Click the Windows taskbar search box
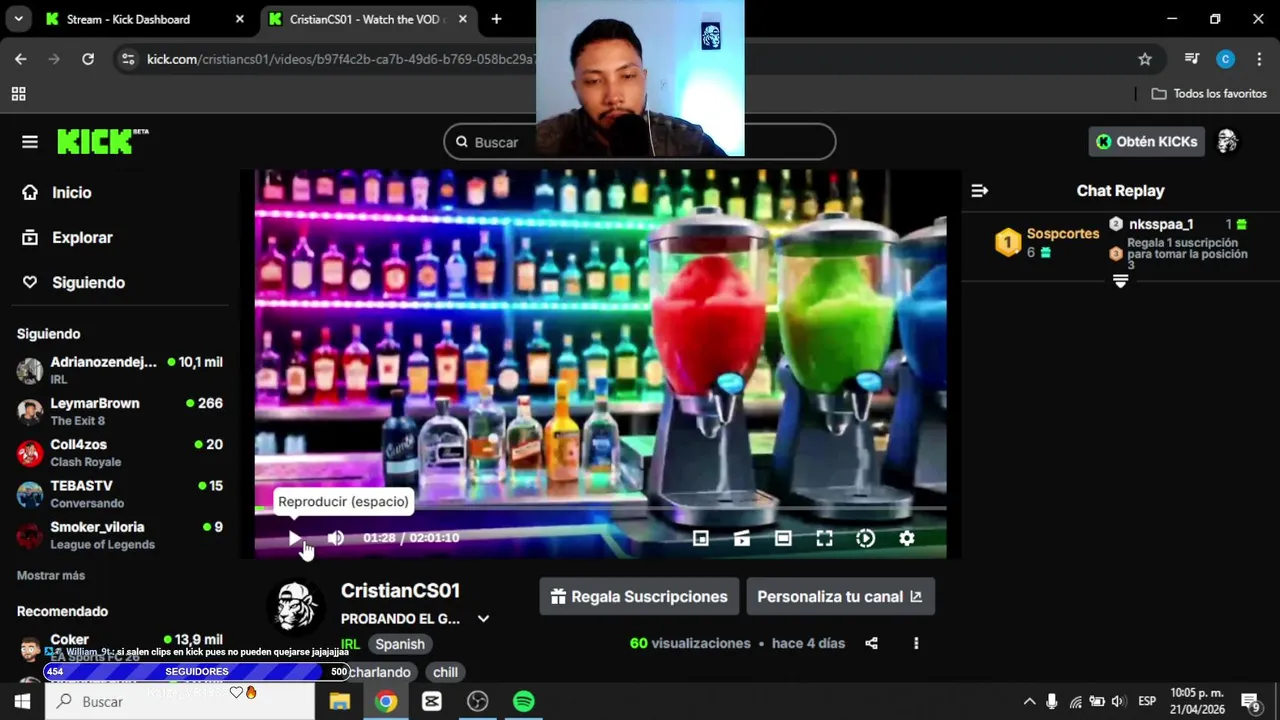This screenshot has height=720, width=1280. click(x=180, y=702)
